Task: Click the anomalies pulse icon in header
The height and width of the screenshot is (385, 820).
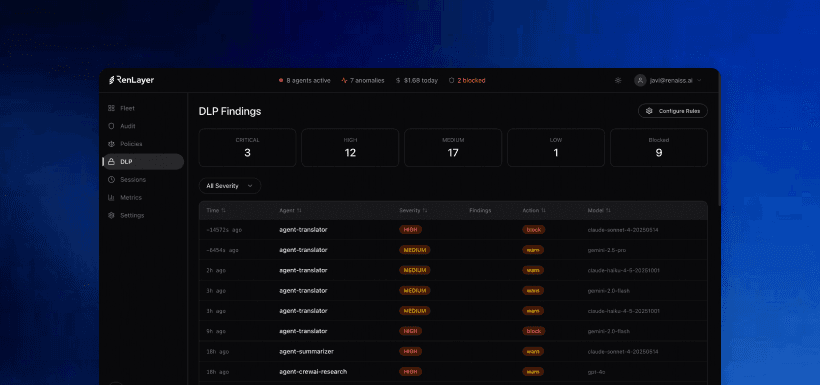Action: (x=344, y=81)
